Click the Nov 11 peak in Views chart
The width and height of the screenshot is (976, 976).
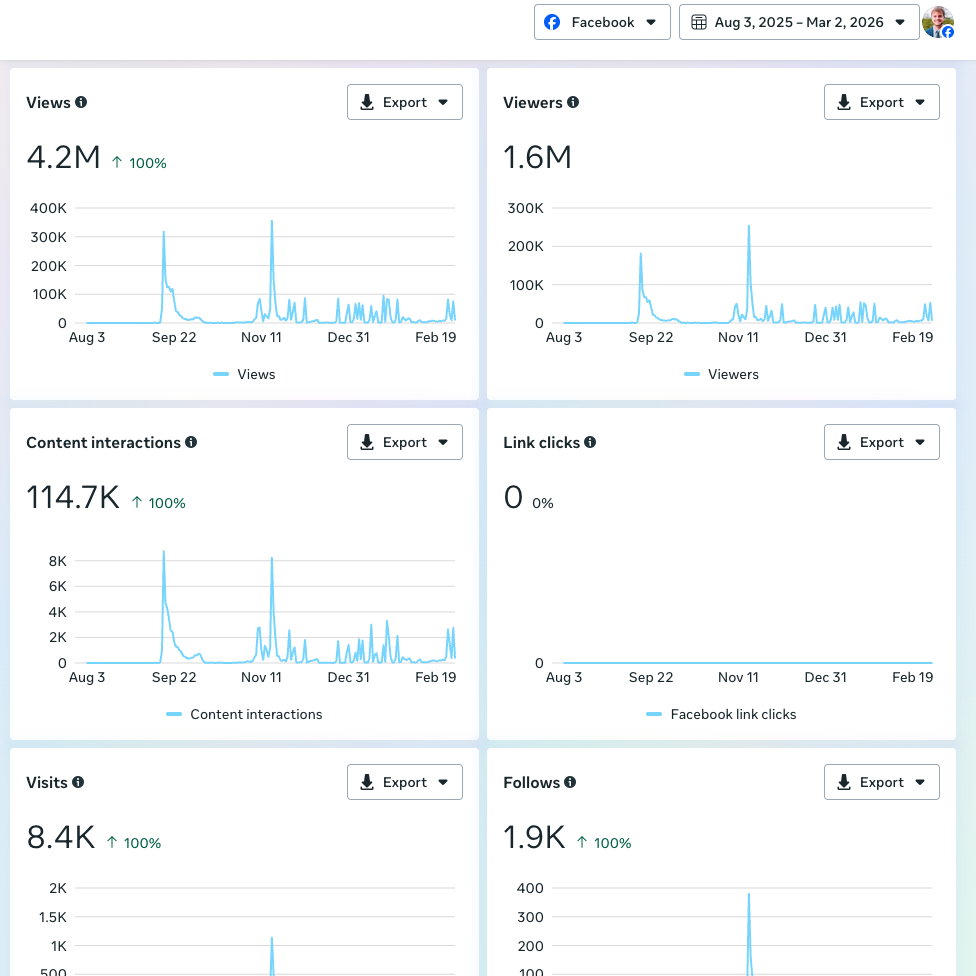pos(272,222)
